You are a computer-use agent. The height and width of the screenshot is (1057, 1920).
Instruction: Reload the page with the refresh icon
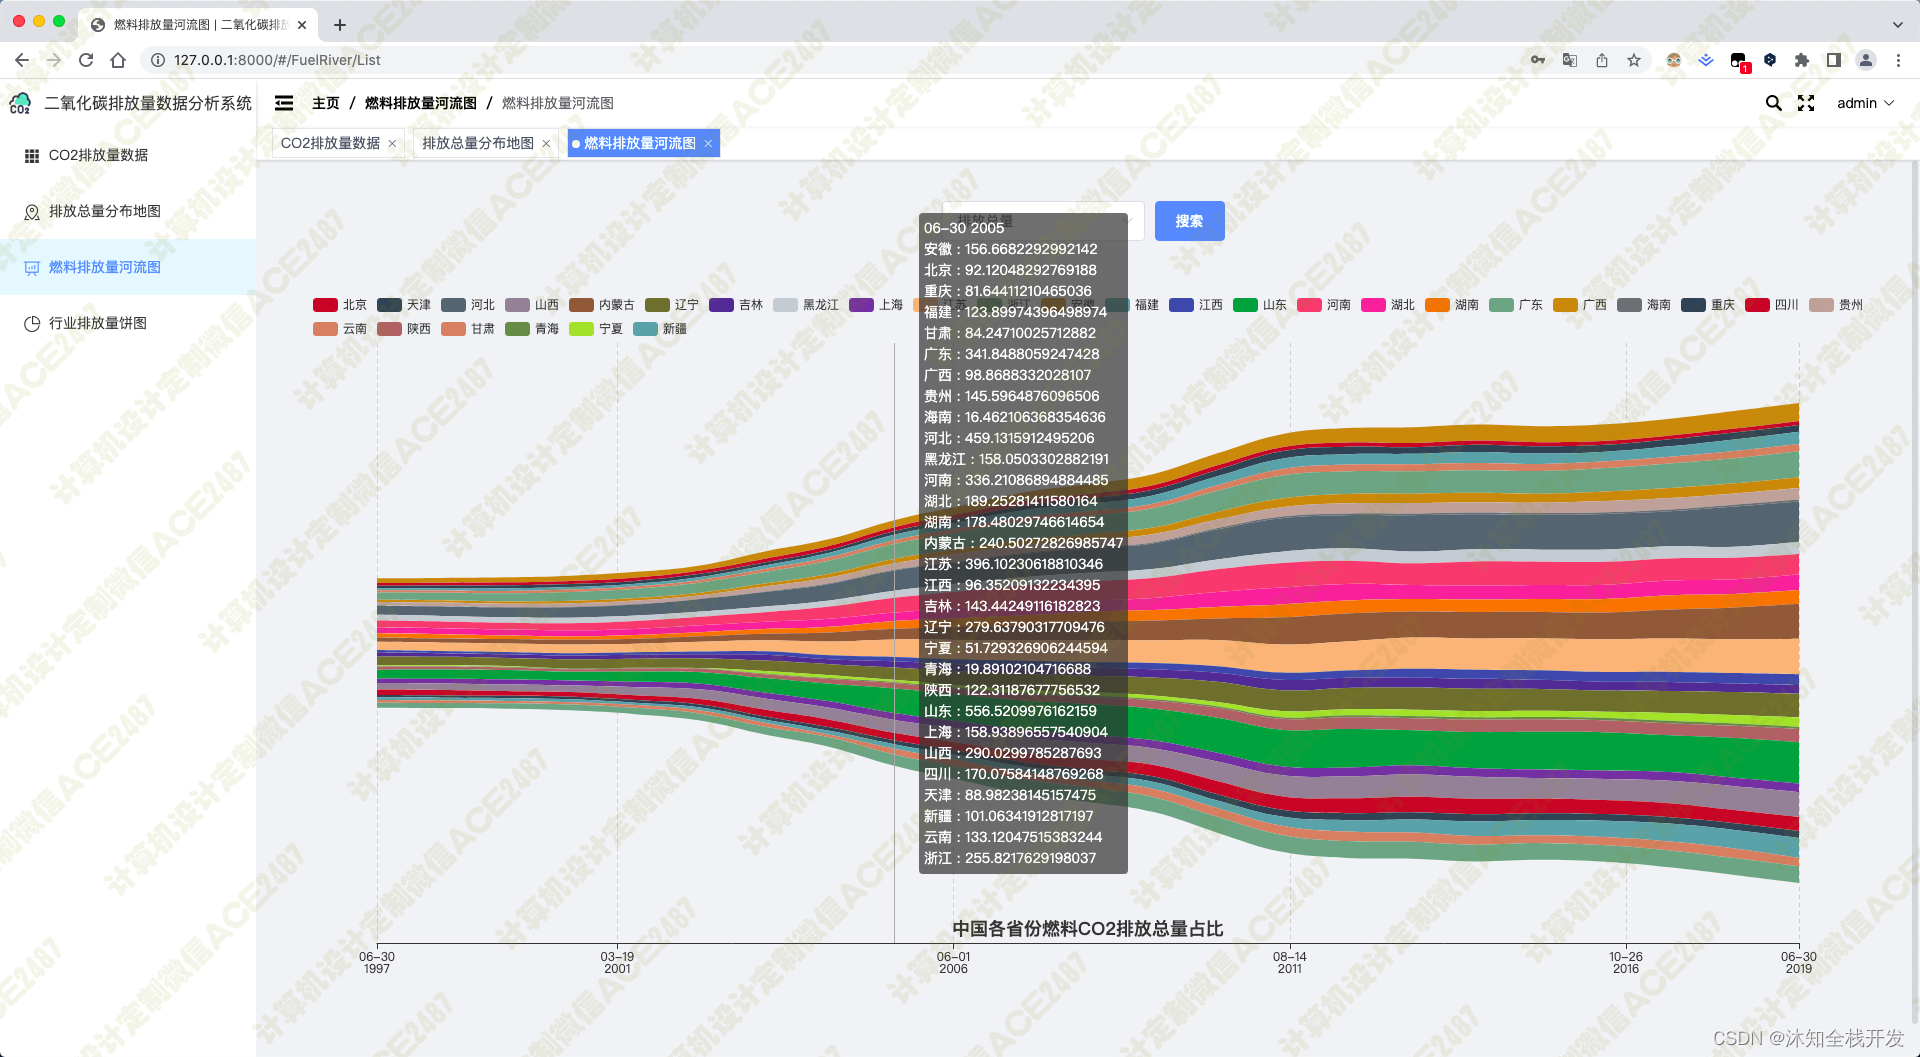point(86,60)
